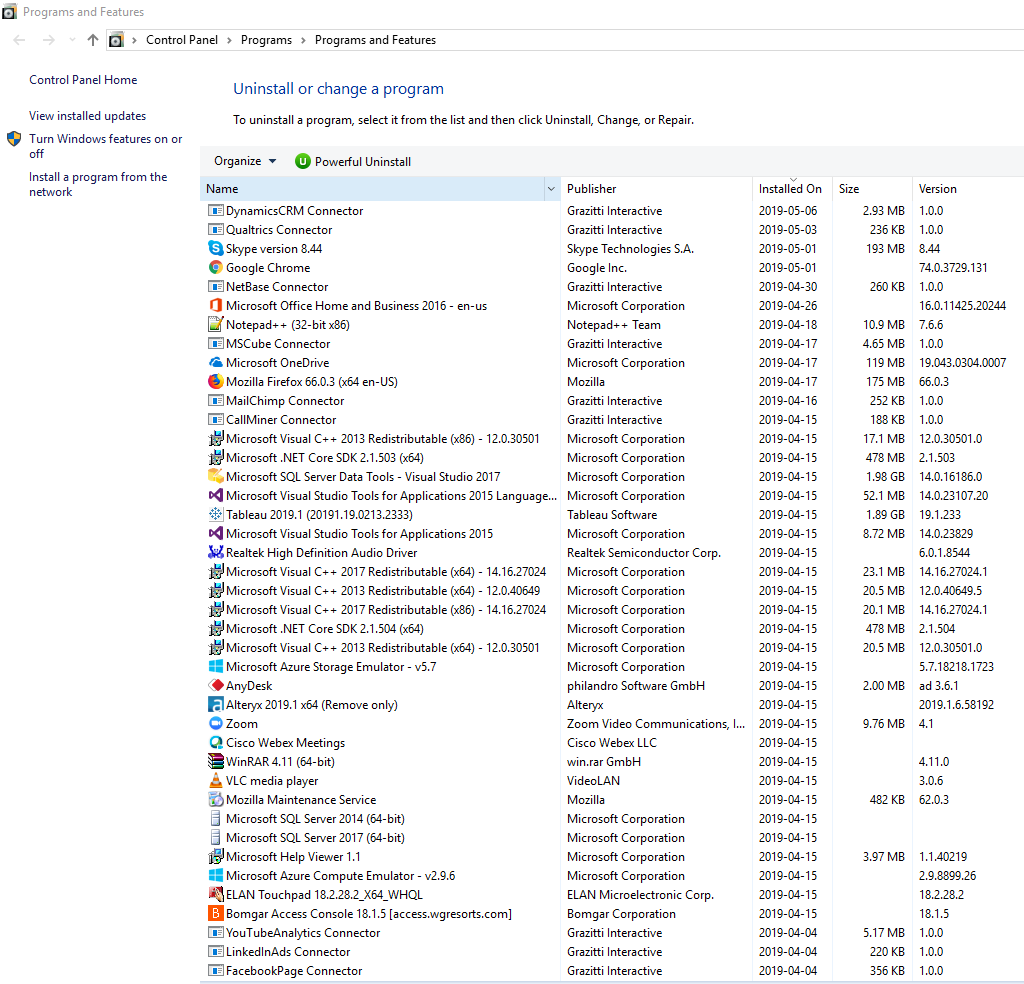Click the Bomgar Access Console icon
Viewport: 1024px width, 984px height.
216,913
